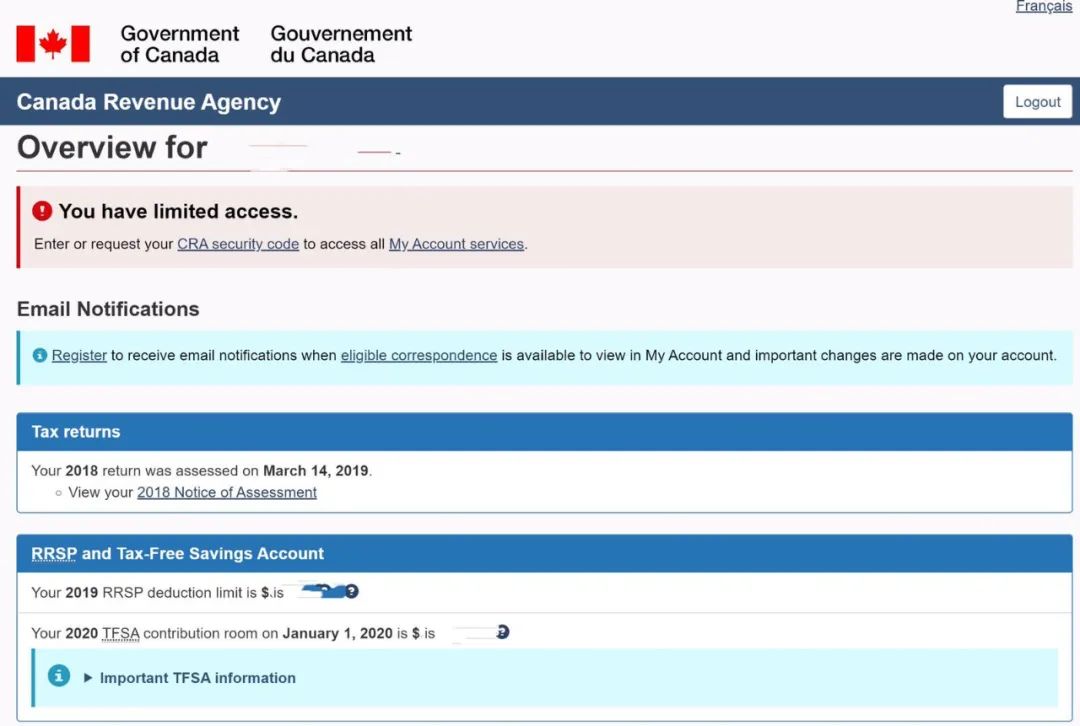This screenshot has width=1080, height=726.
Task: Expand the Important TFSA information section
Action: pyautogui.click(x=197, y=677)
